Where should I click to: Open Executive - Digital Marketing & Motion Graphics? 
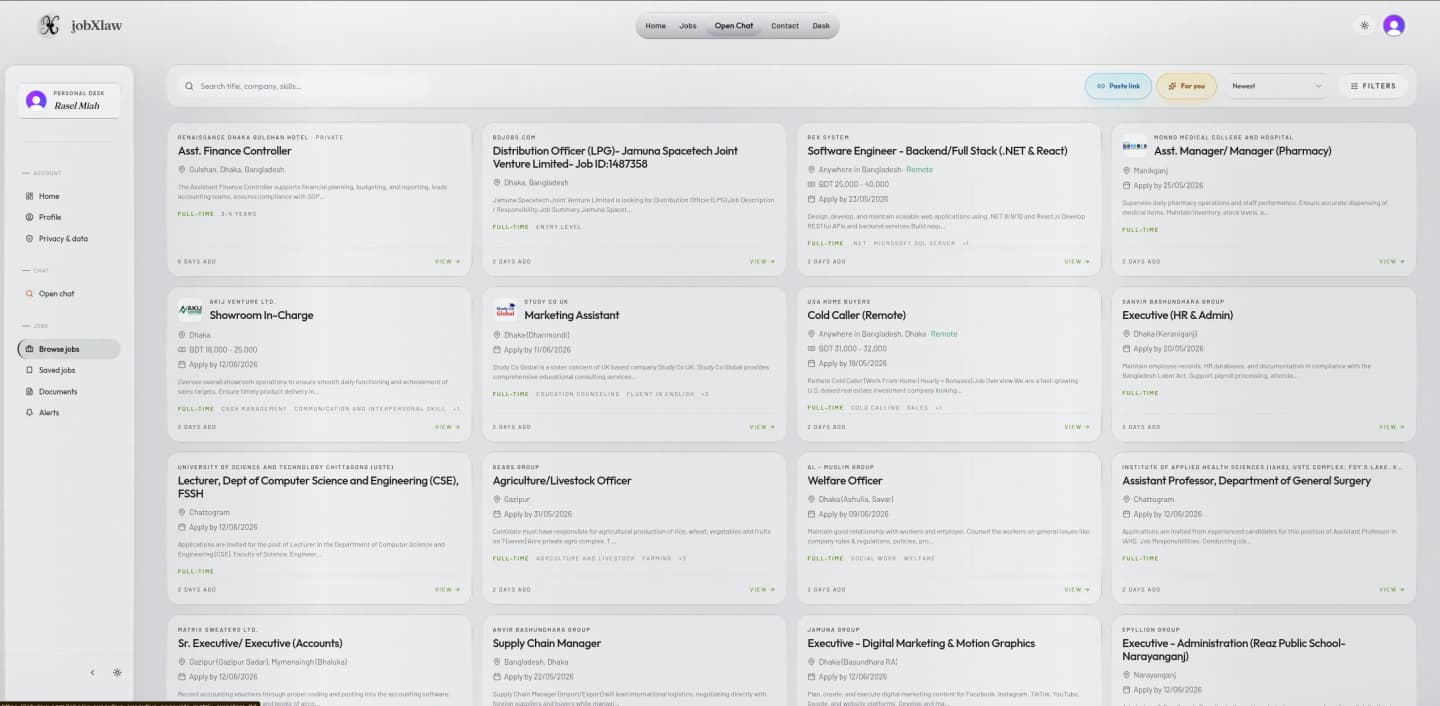(x=921, y=643)
